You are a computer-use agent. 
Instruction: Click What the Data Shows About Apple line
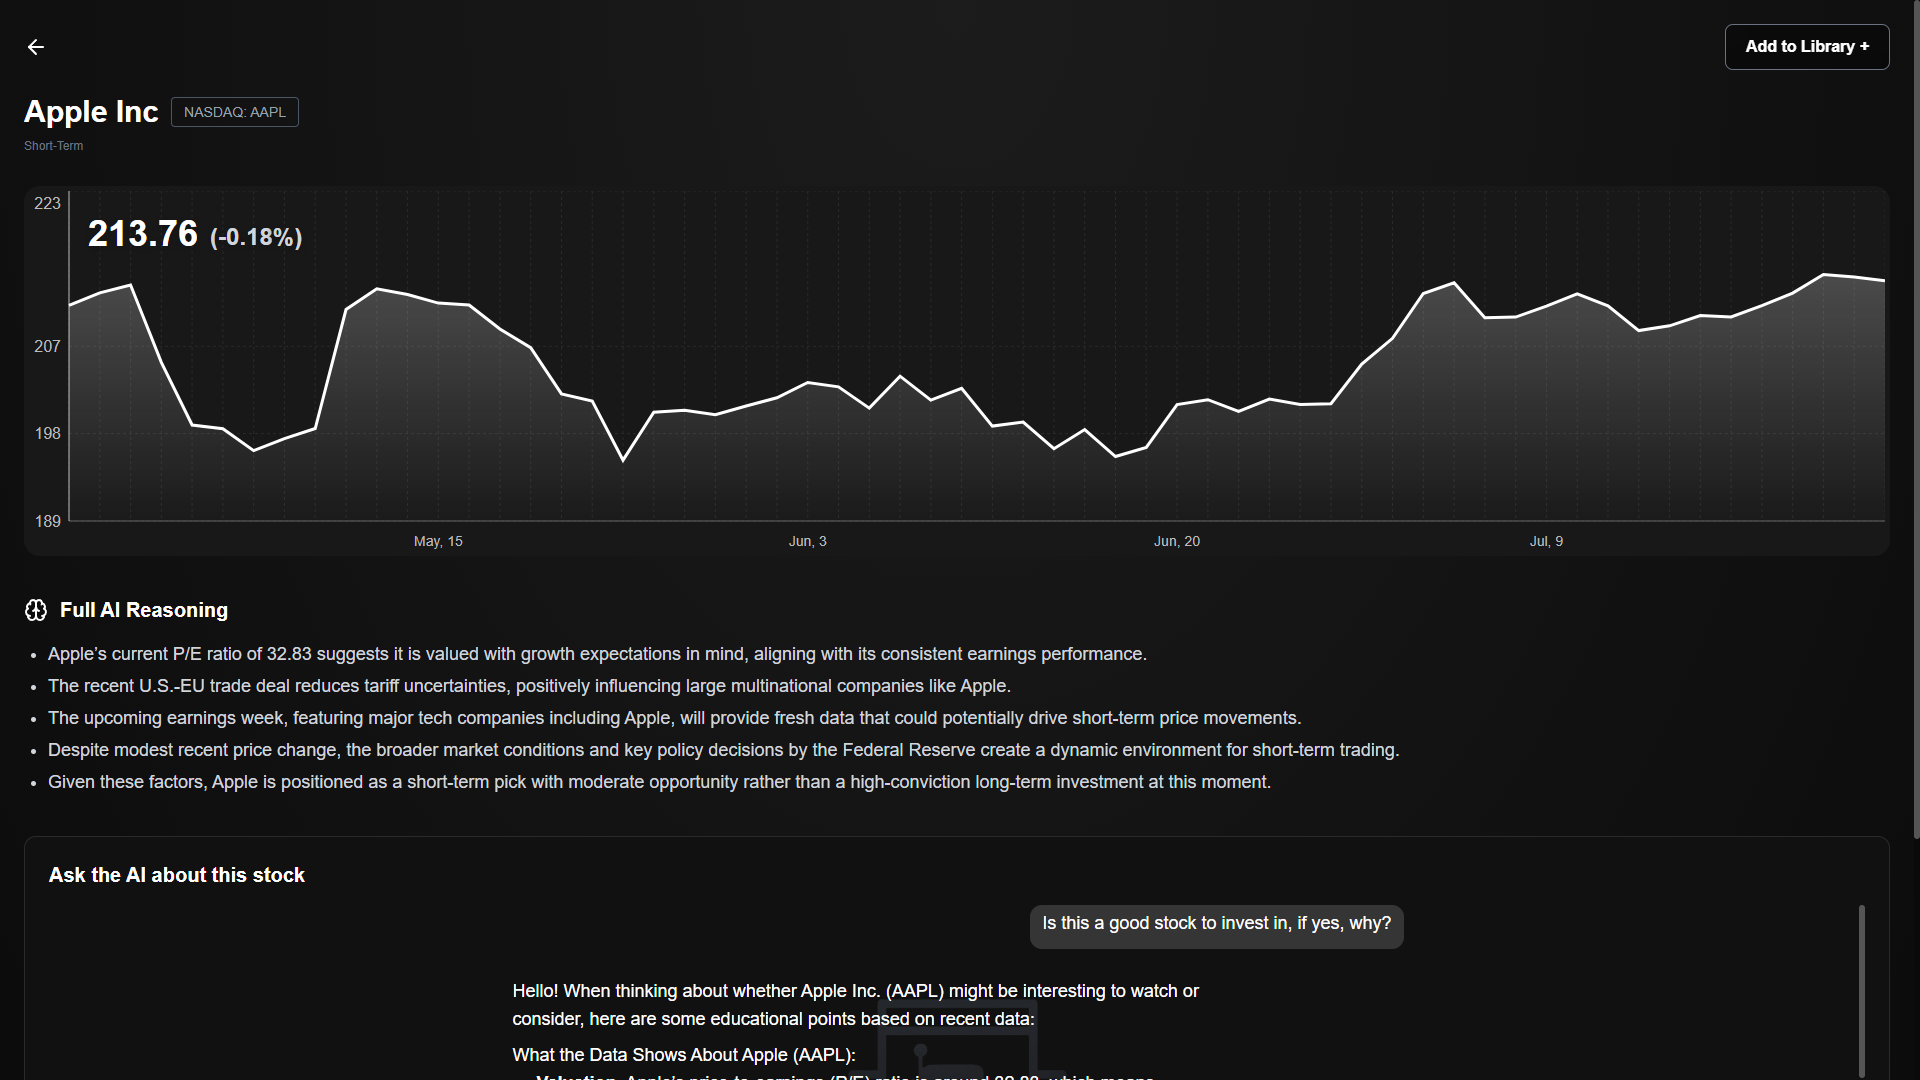point(684,1055)
